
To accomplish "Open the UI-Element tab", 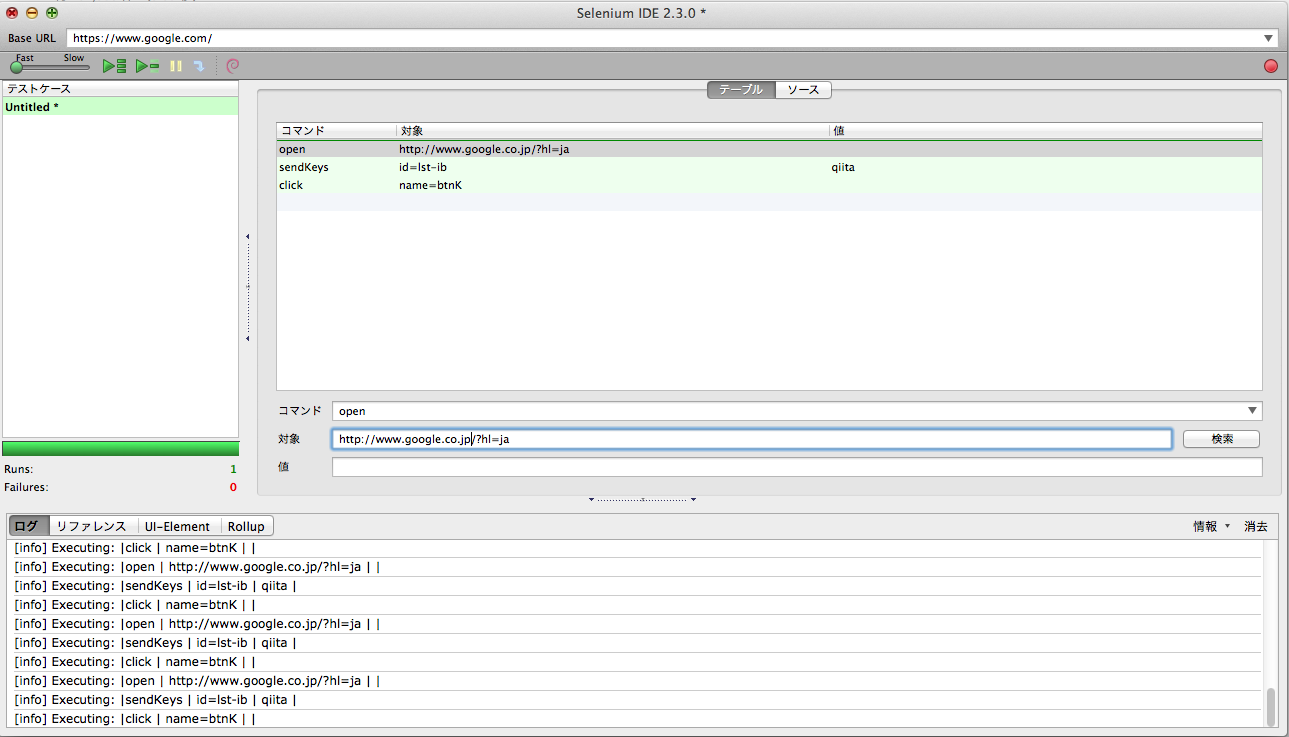I will click(x=177, y=526).
